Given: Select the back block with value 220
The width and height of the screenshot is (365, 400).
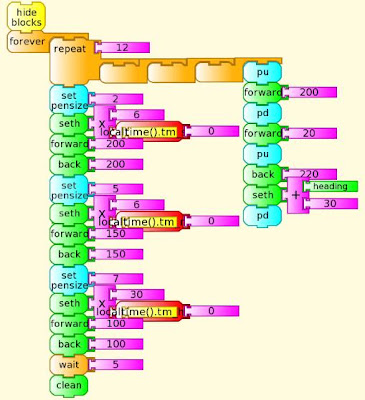Looking at the screenshot, I should 263,174.
